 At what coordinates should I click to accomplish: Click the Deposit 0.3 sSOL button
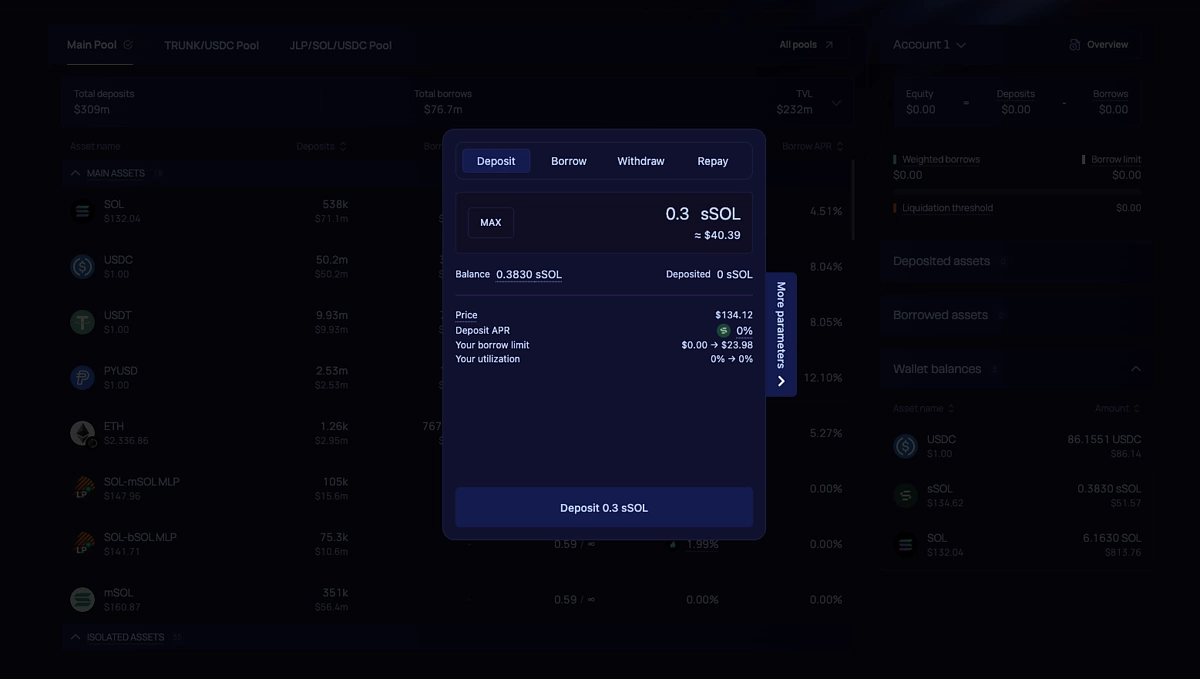603,507
